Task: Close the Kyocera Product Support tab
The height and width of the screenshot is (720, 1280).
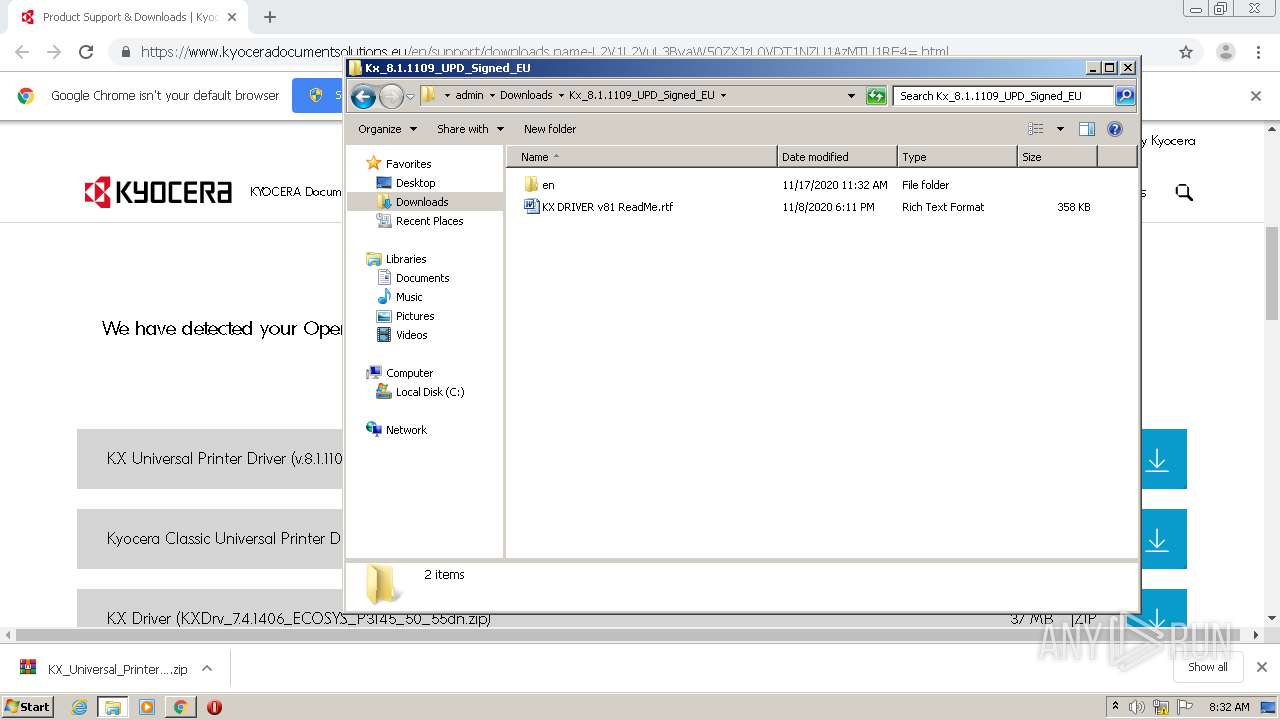Action: point(232,17)
